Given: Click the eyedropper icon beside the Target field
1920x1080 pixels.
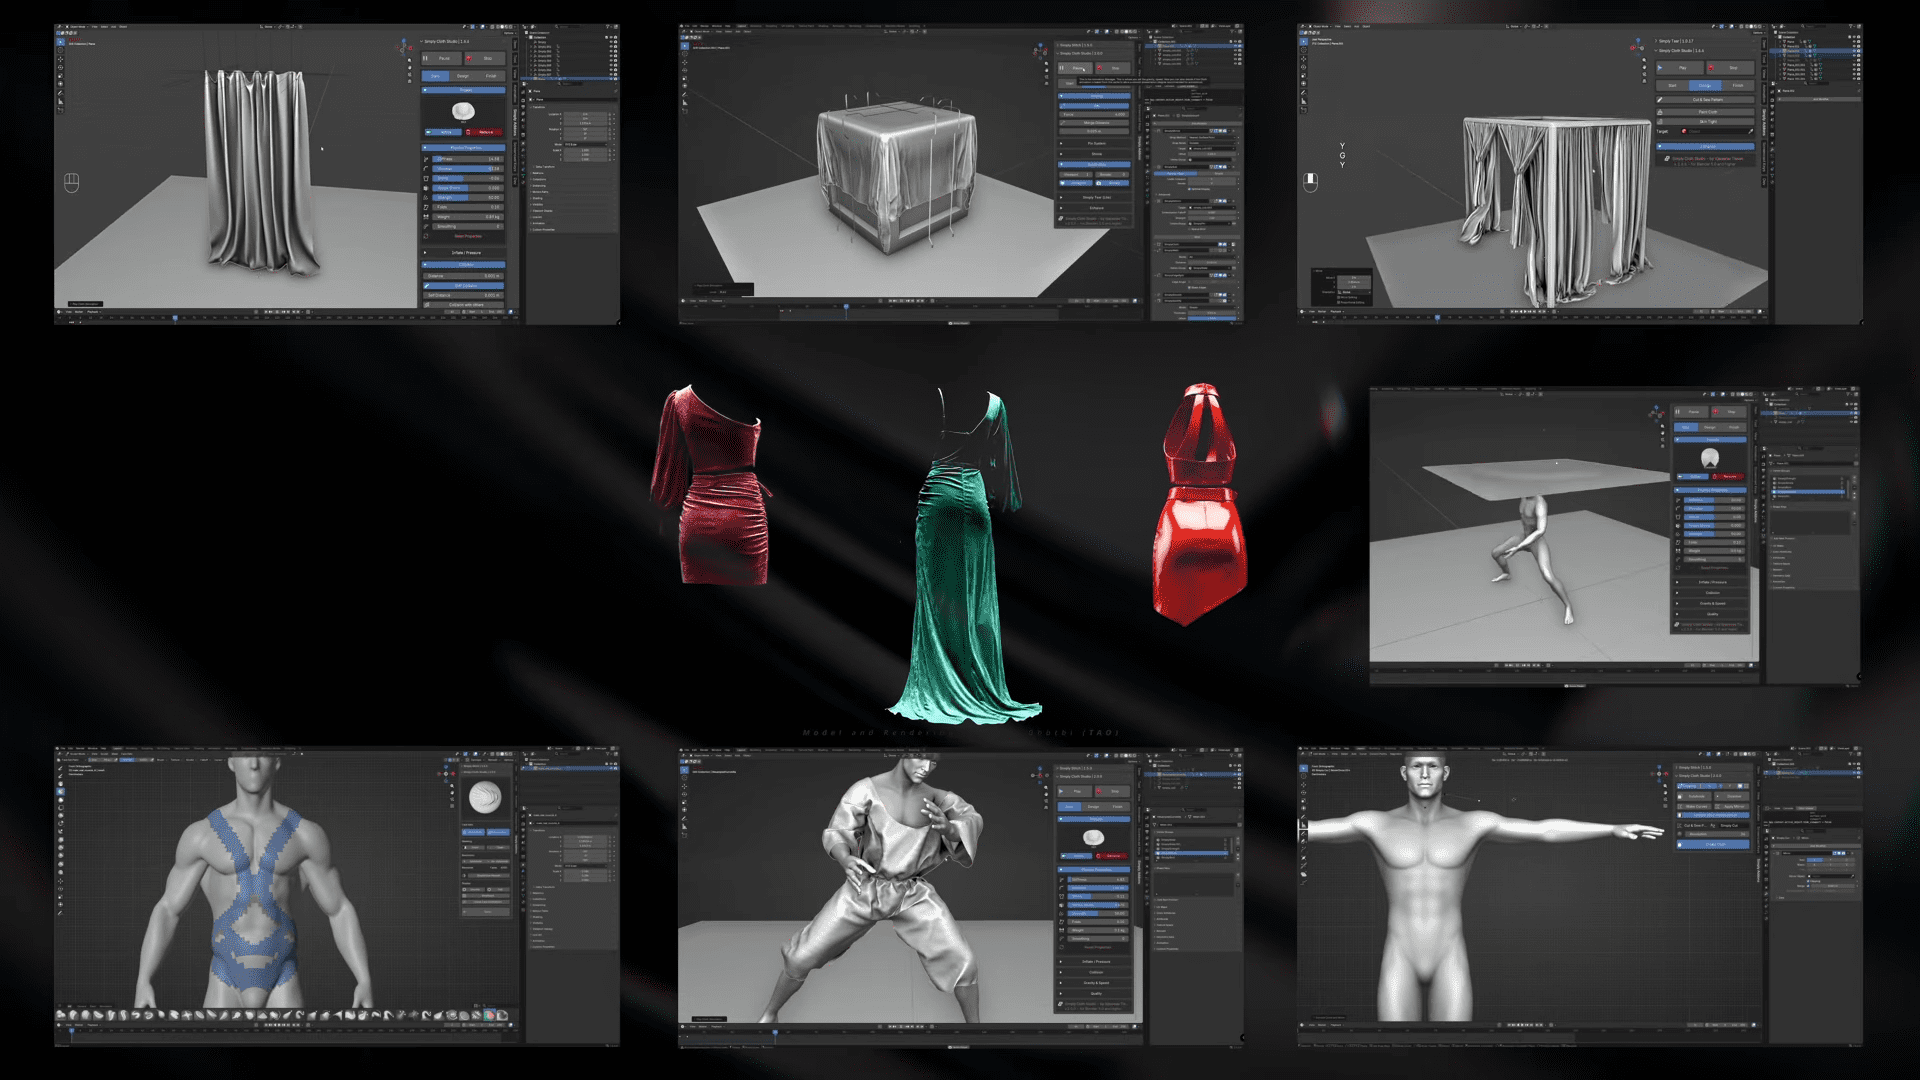Looking at the screenshot, I should (1750, 131).
